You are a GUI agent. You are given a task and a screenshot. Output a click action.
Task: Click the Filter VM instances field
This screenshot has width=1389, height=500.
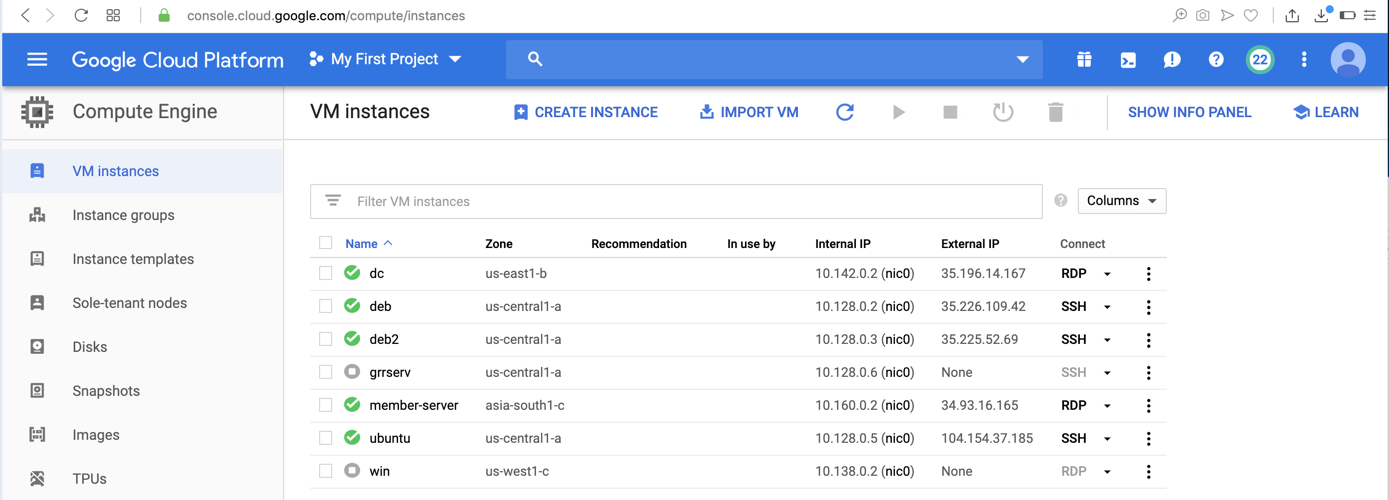(x=690, y=201)
